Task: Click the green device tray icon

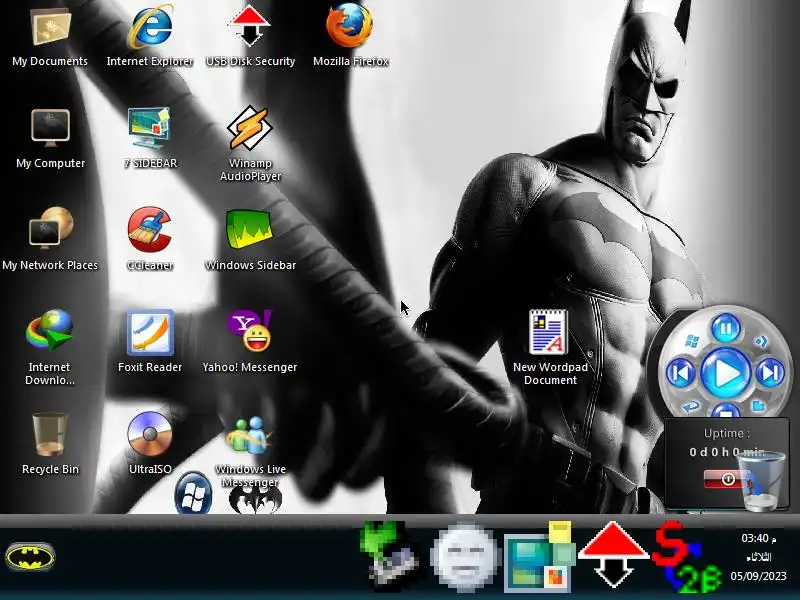Action: (x=390, y=558)
